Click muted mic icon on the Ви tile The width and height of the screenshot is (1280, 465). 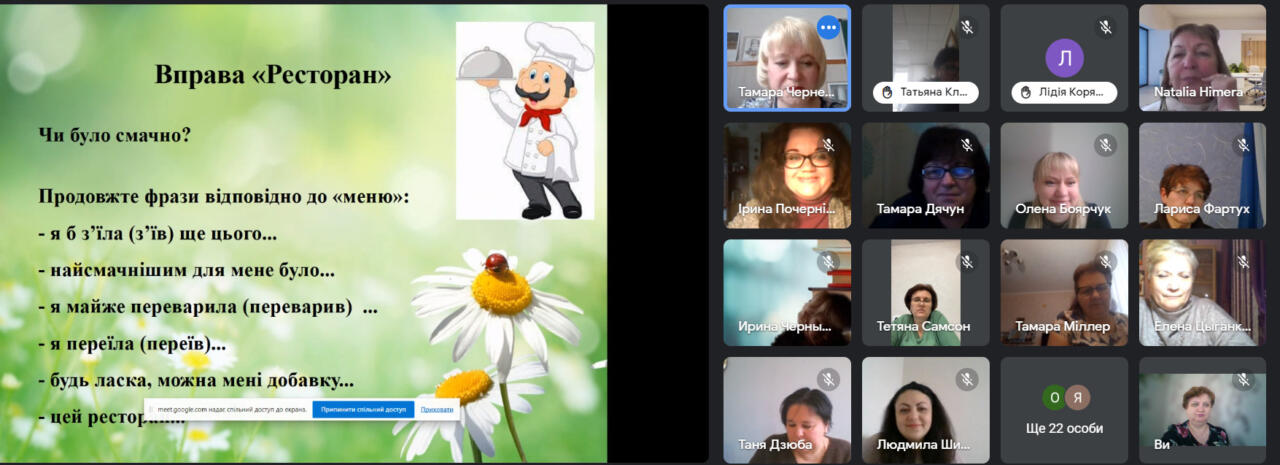point(1243,379)
